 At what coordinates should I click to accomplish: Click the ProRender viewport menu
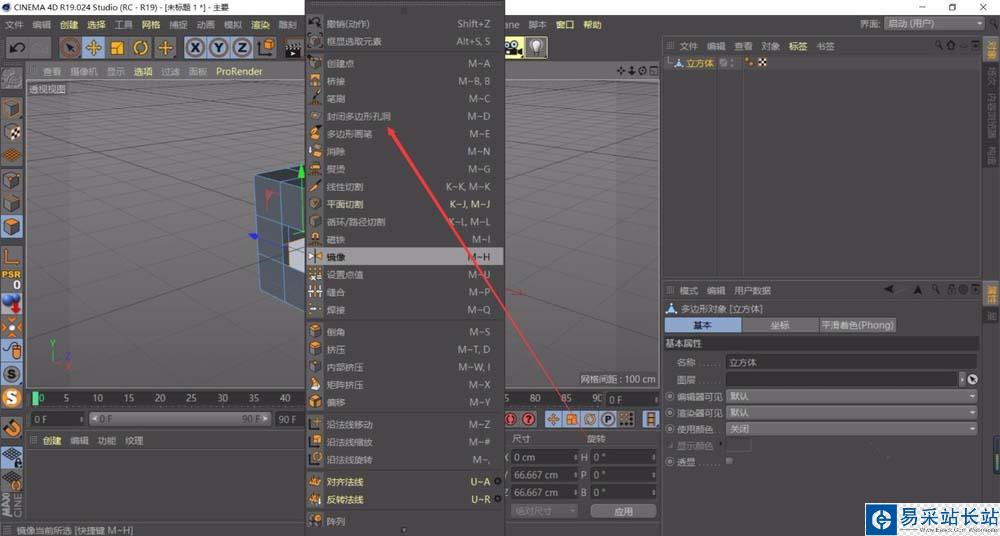(239, 71)
